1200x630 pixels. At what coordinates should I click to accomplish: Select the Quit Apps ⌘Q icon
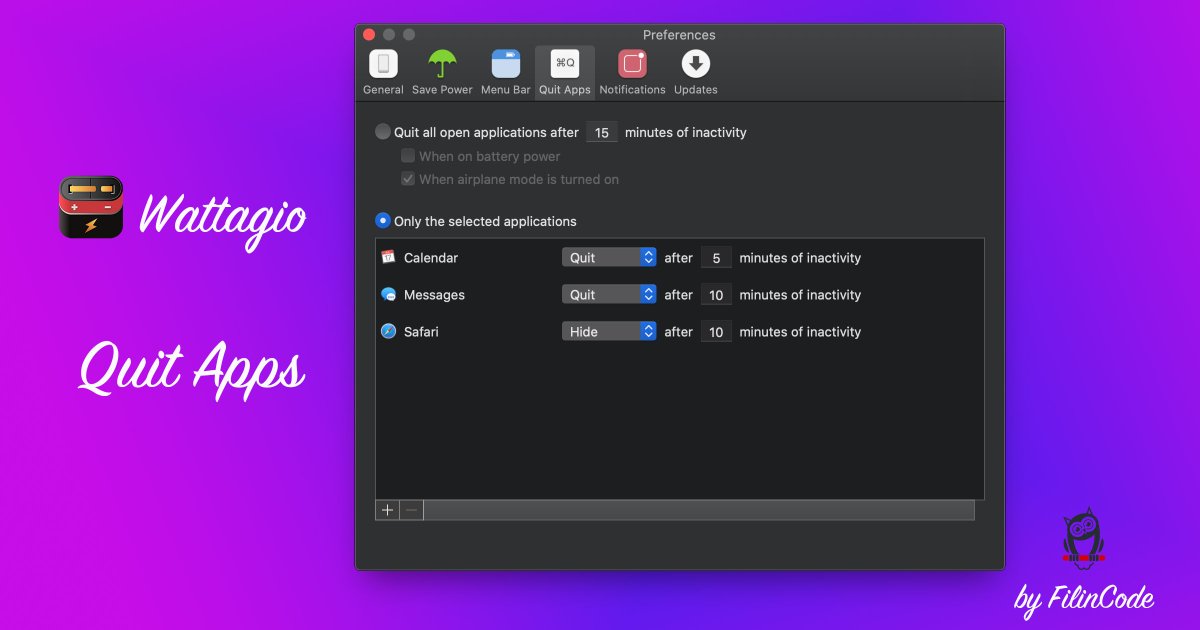pyautogui.click(x=565, y=63)
